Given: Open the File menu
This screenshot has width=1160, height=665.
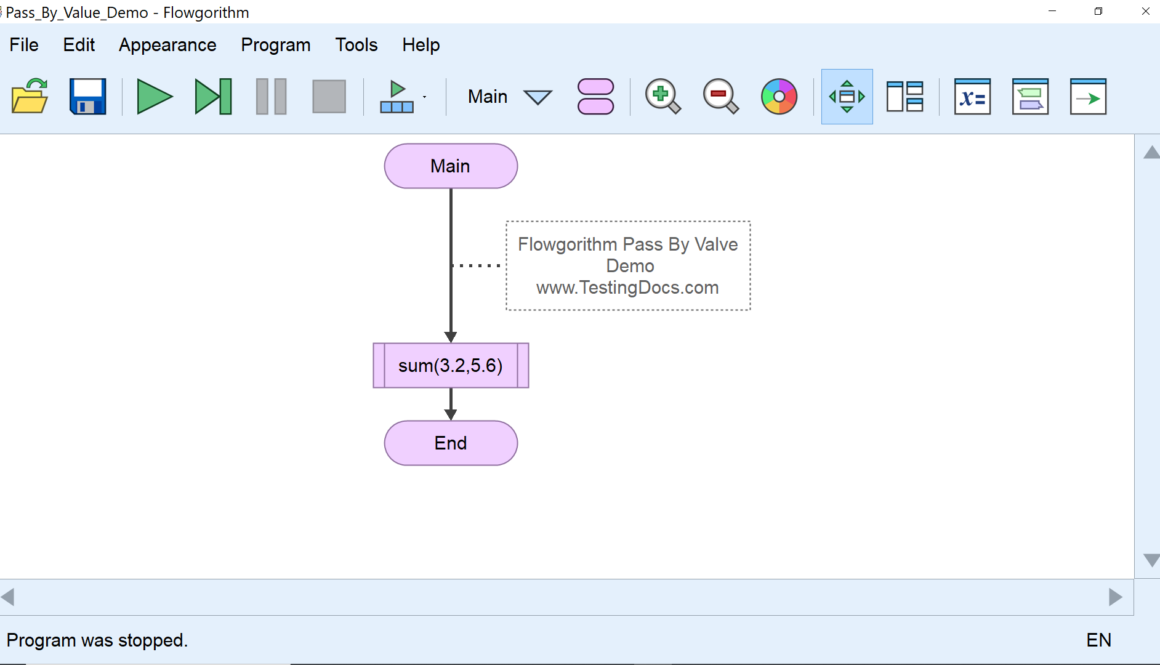Looking at the screenshot, I should click(x=24, y=45).
